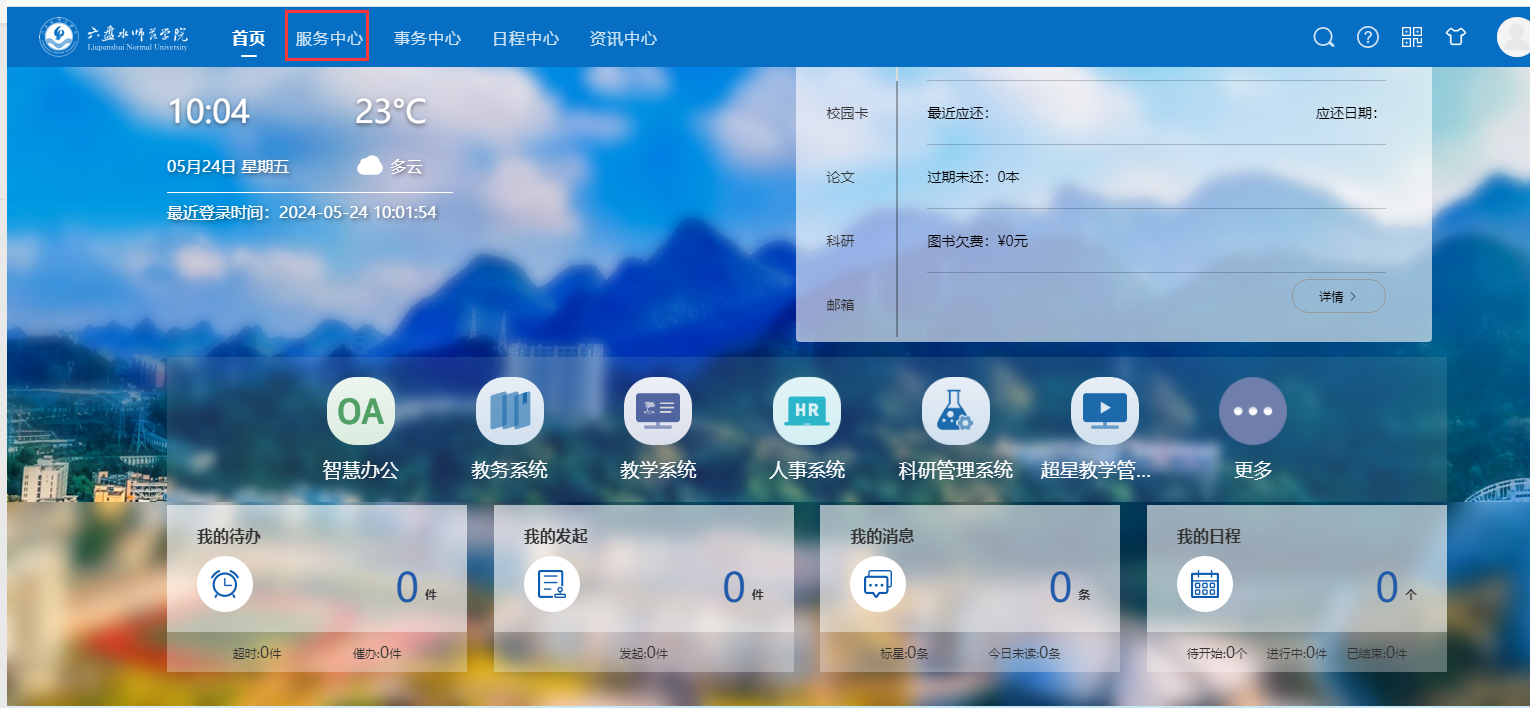Go to the 事务中心 tab

[427, 38]
